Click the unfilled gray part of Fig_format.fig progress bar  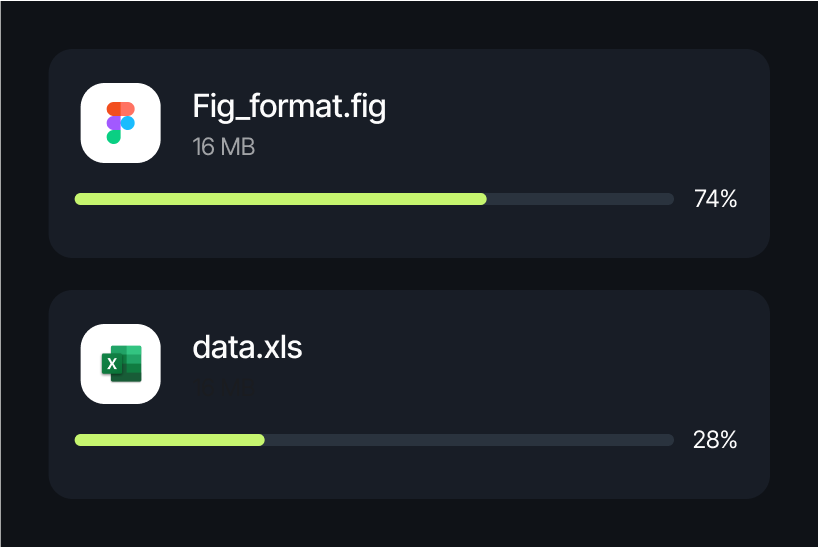pos(580,199)
